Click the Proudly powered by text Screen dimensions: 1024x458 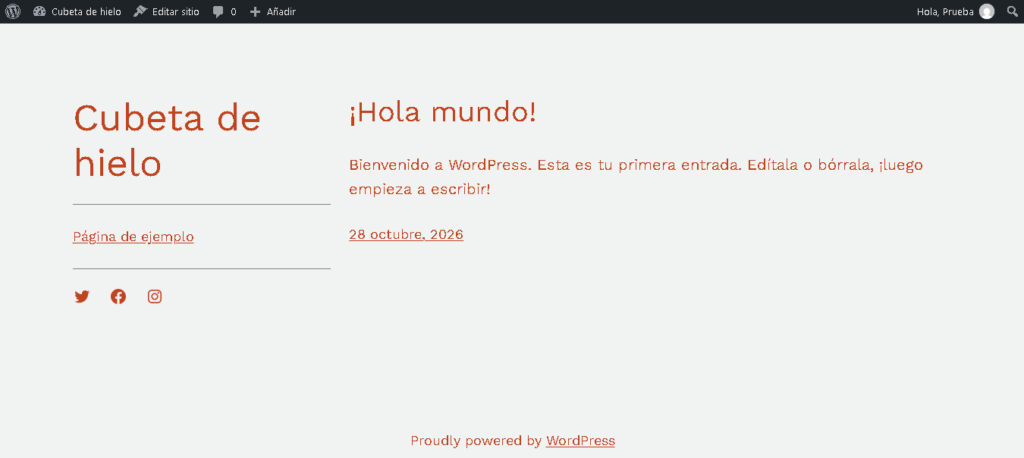(x=476, y=441)
